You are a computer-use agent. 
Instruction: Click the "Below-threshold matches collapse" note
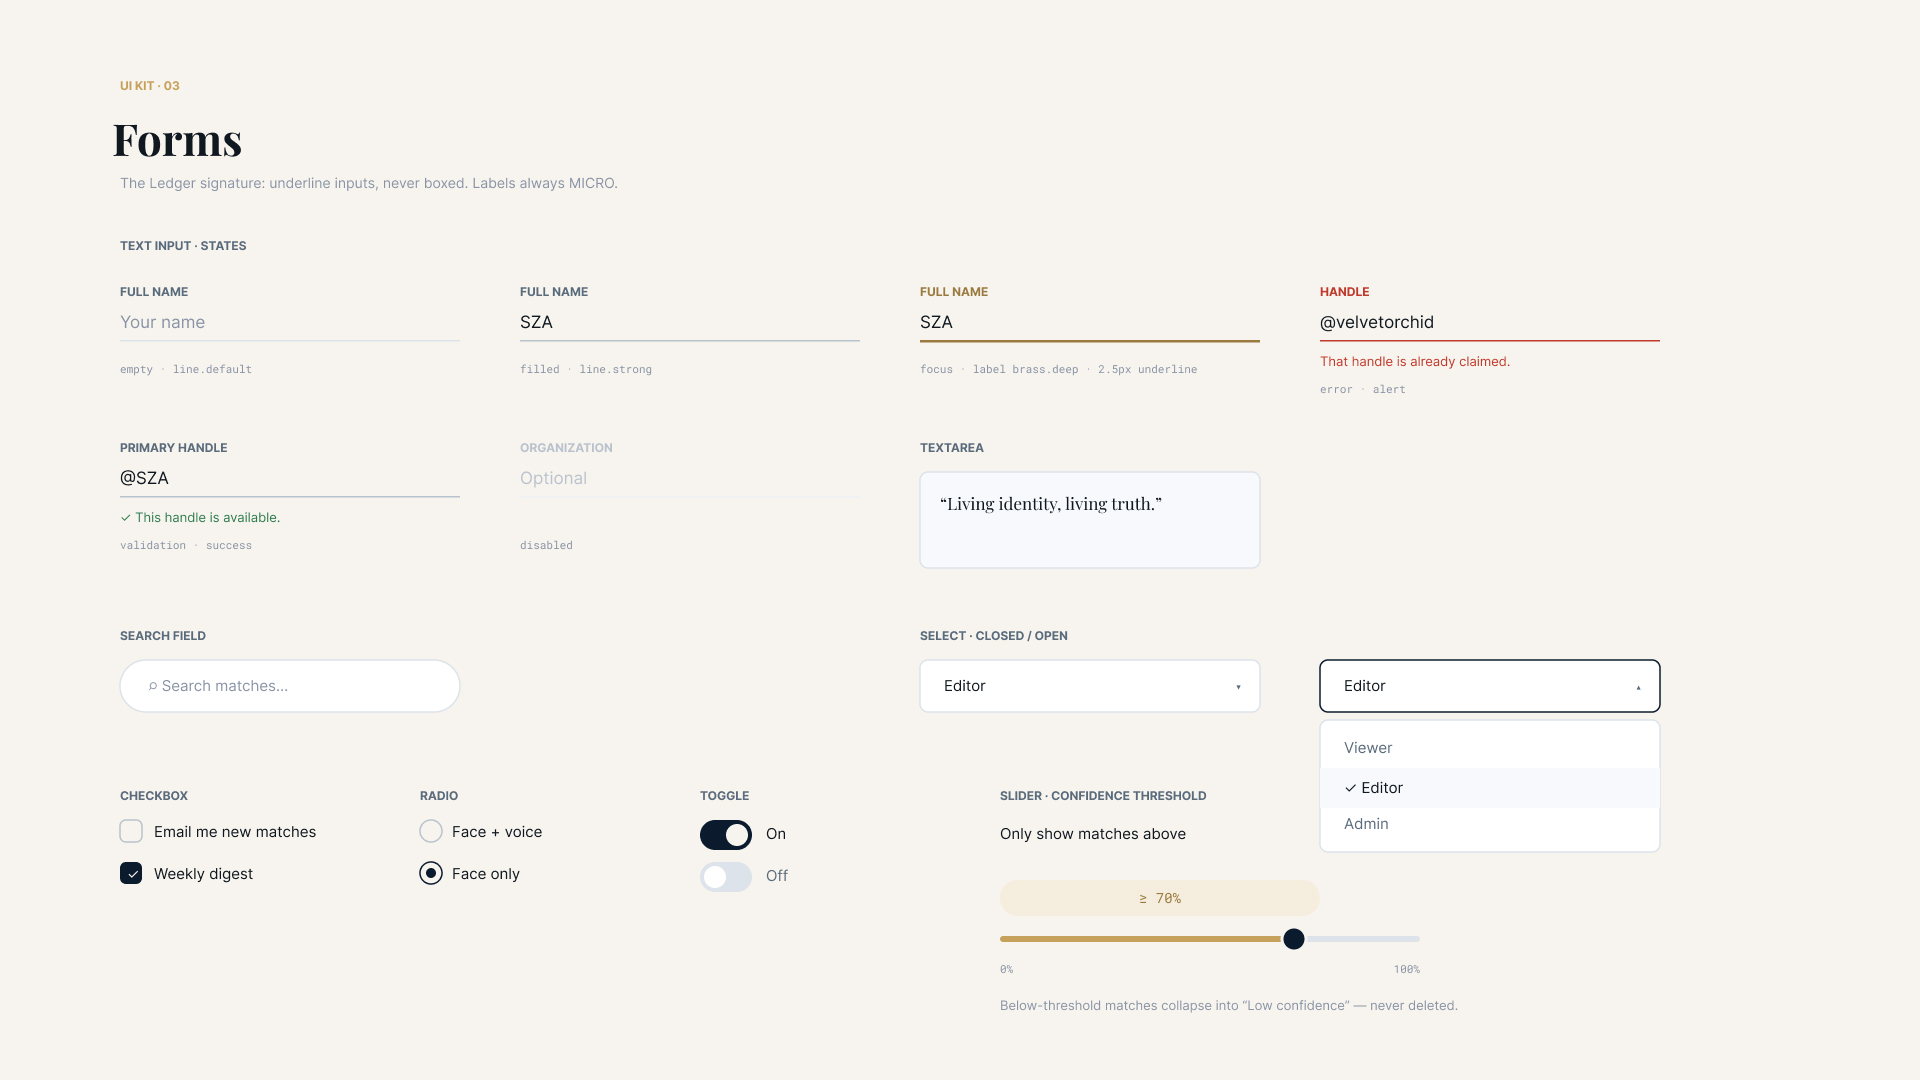point(1229,1006)
